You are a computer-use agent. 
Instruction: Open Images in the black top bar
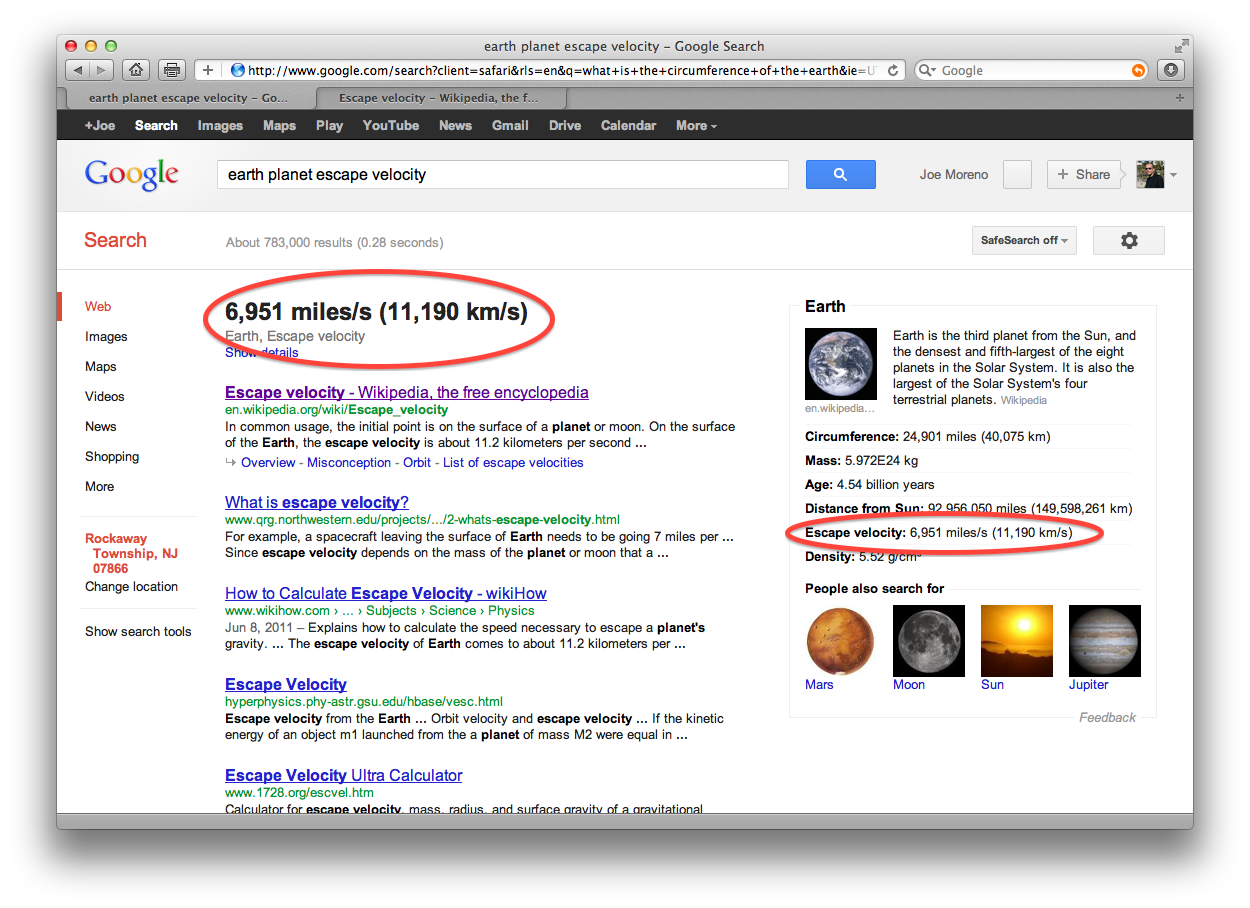[x=220, y=125]
